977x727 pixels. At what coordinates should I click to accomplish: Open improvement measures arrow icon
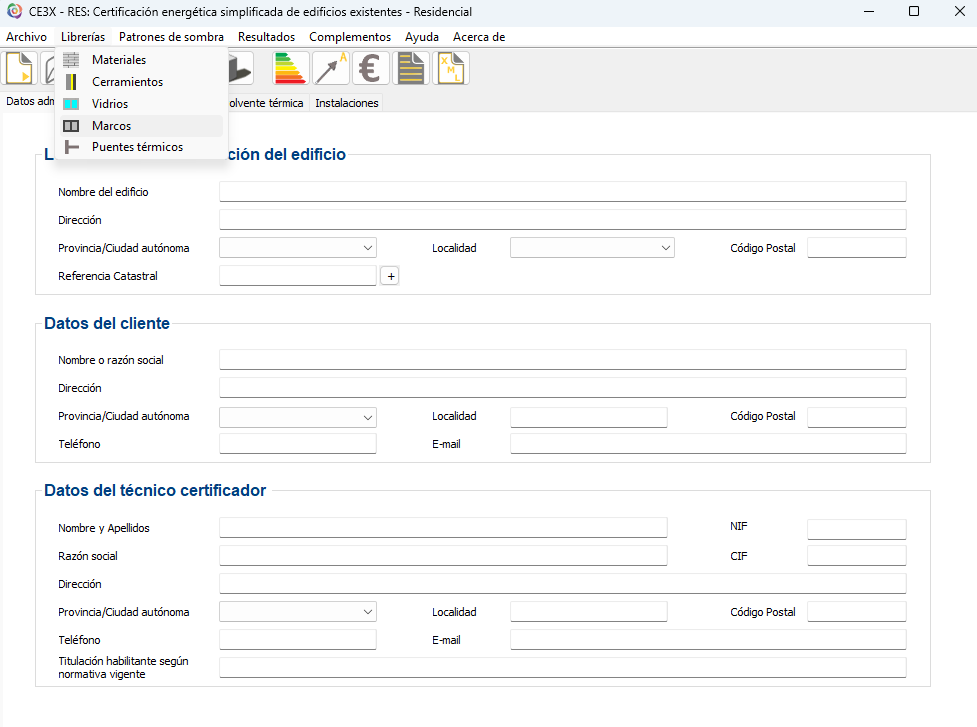click(331, 68)
